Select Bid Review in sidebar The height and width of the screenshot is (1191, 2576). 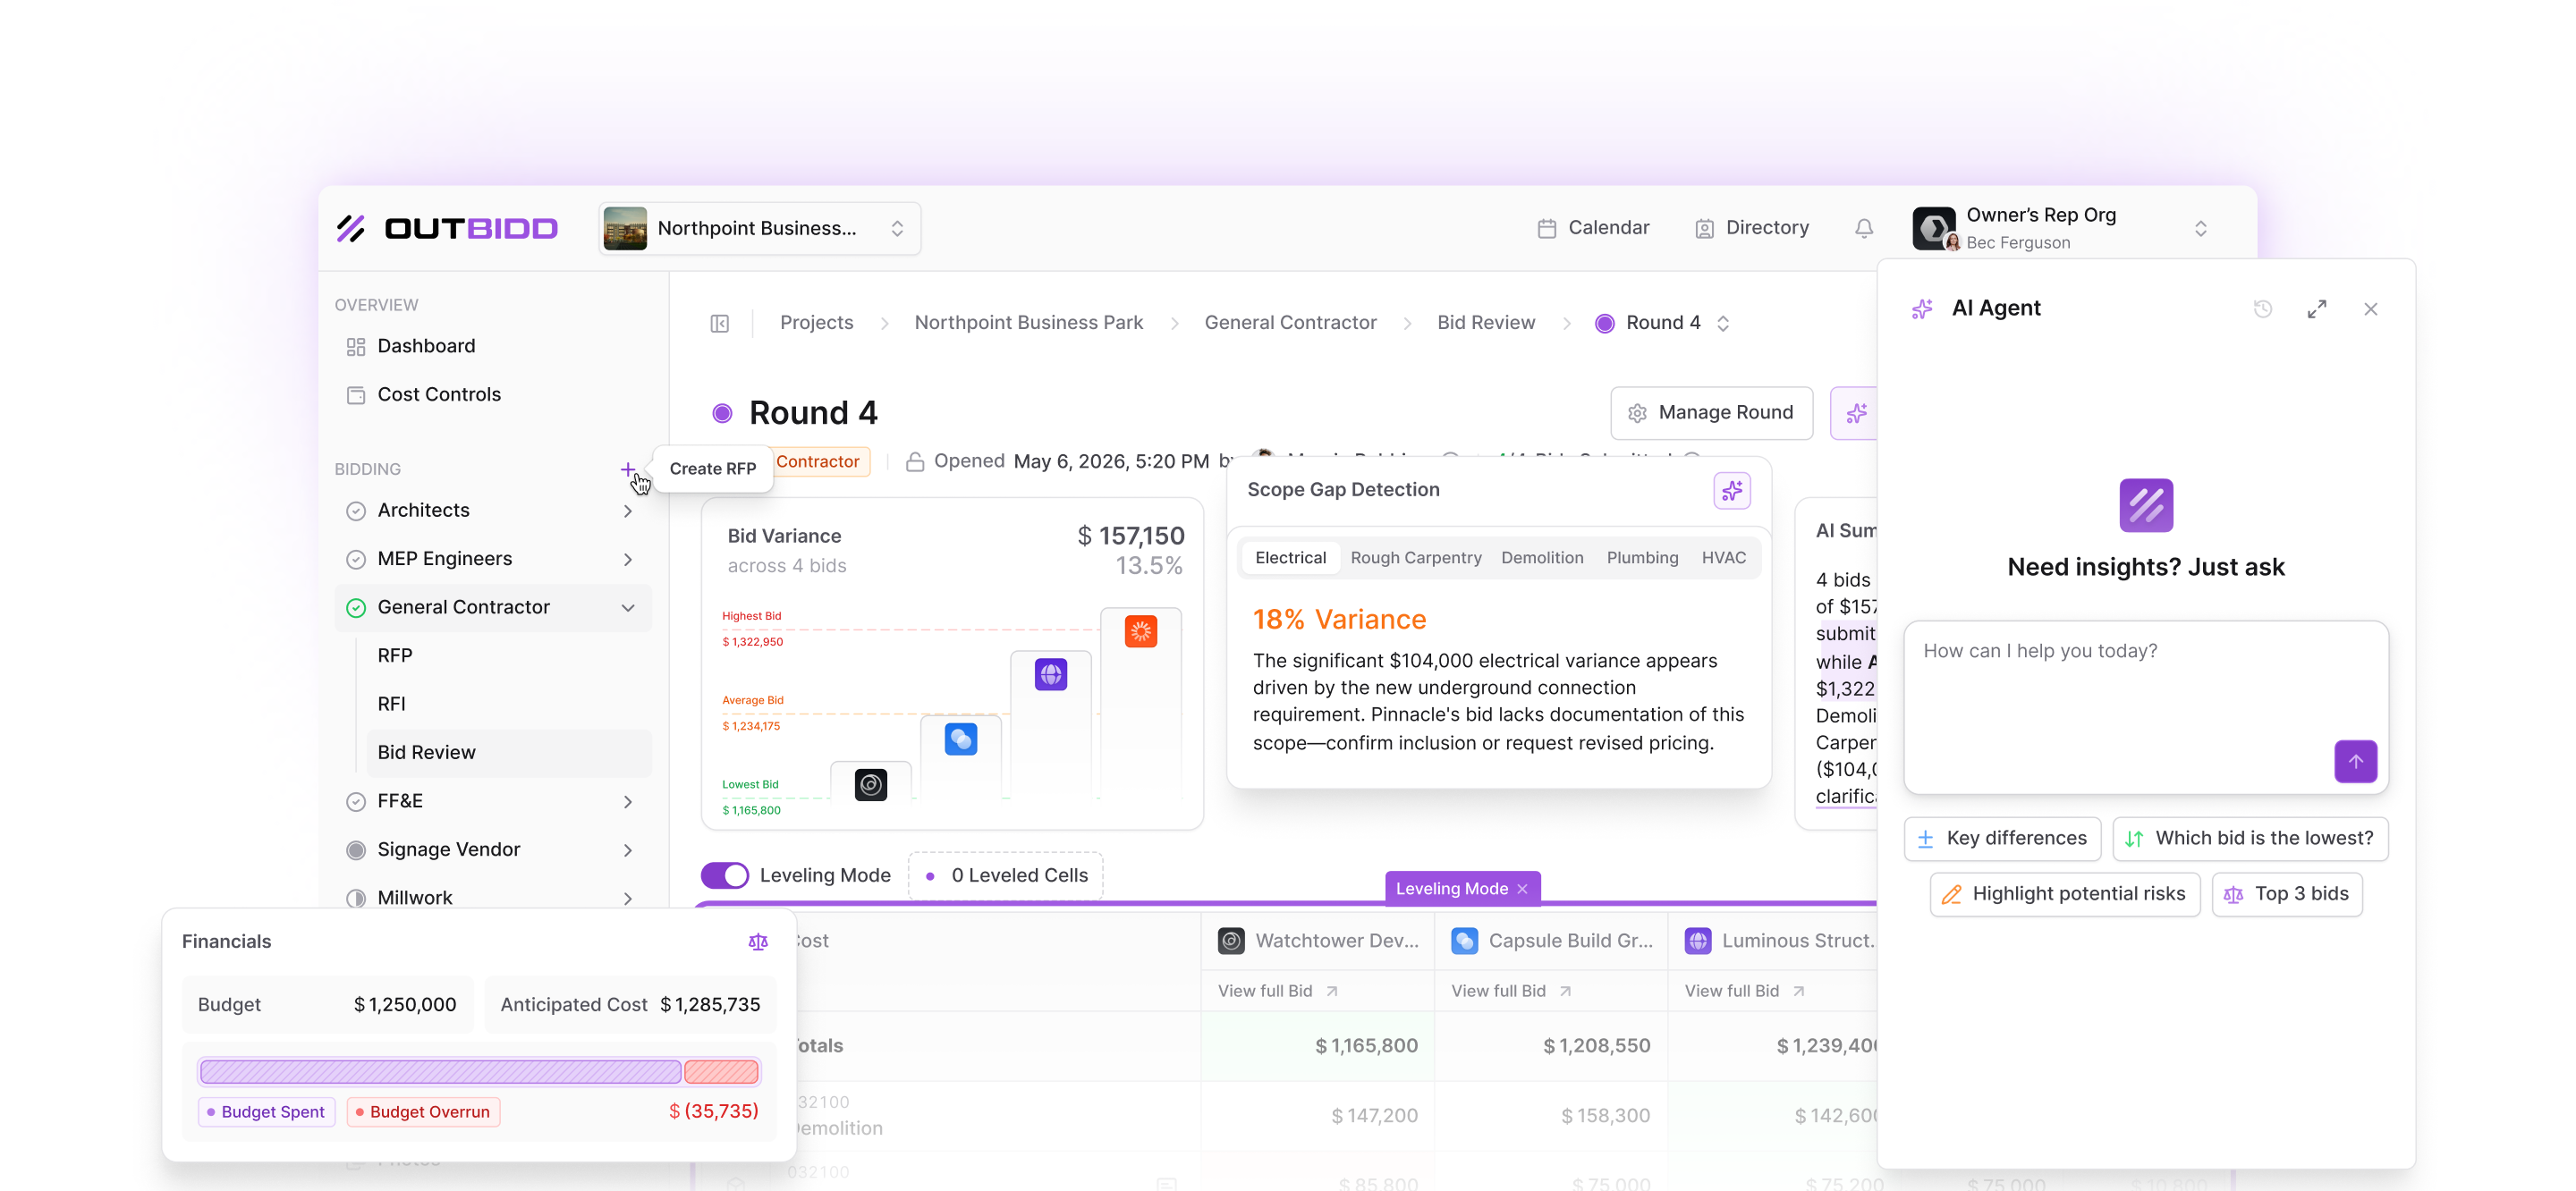(509, 753)
